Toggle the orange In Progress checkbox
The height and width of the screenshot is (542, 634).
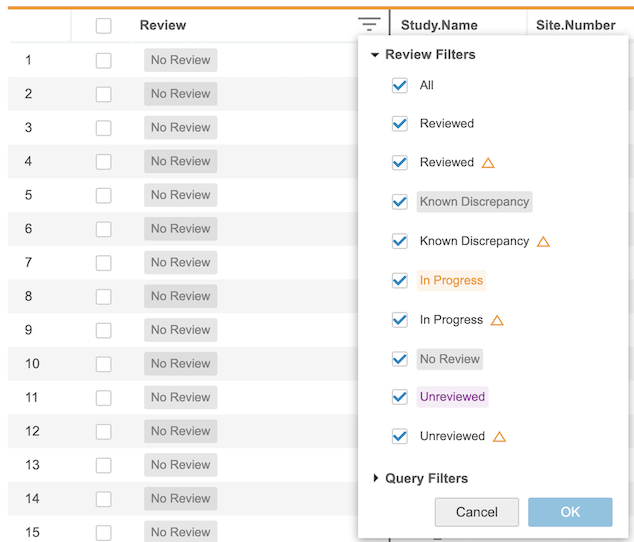pyautogui.click(x=400, y=281)
